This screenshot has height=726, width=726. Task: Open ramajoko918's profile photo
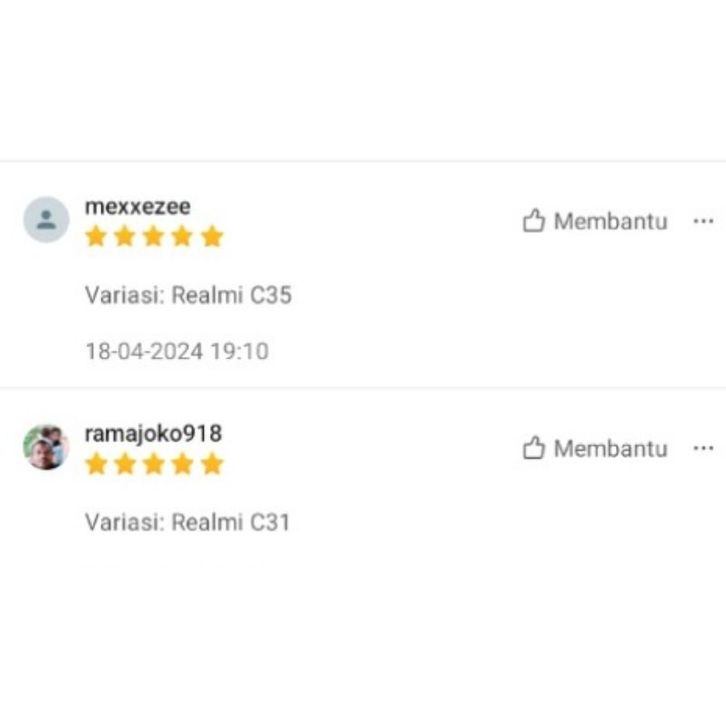pos(46,447)
